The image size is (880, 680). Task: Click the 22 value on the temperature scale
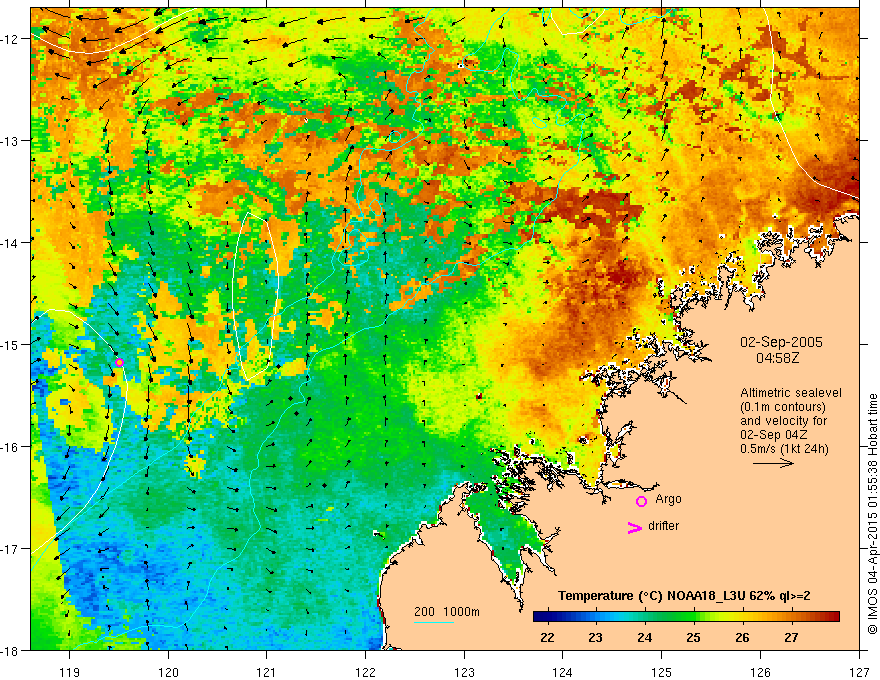click(547, 637)
